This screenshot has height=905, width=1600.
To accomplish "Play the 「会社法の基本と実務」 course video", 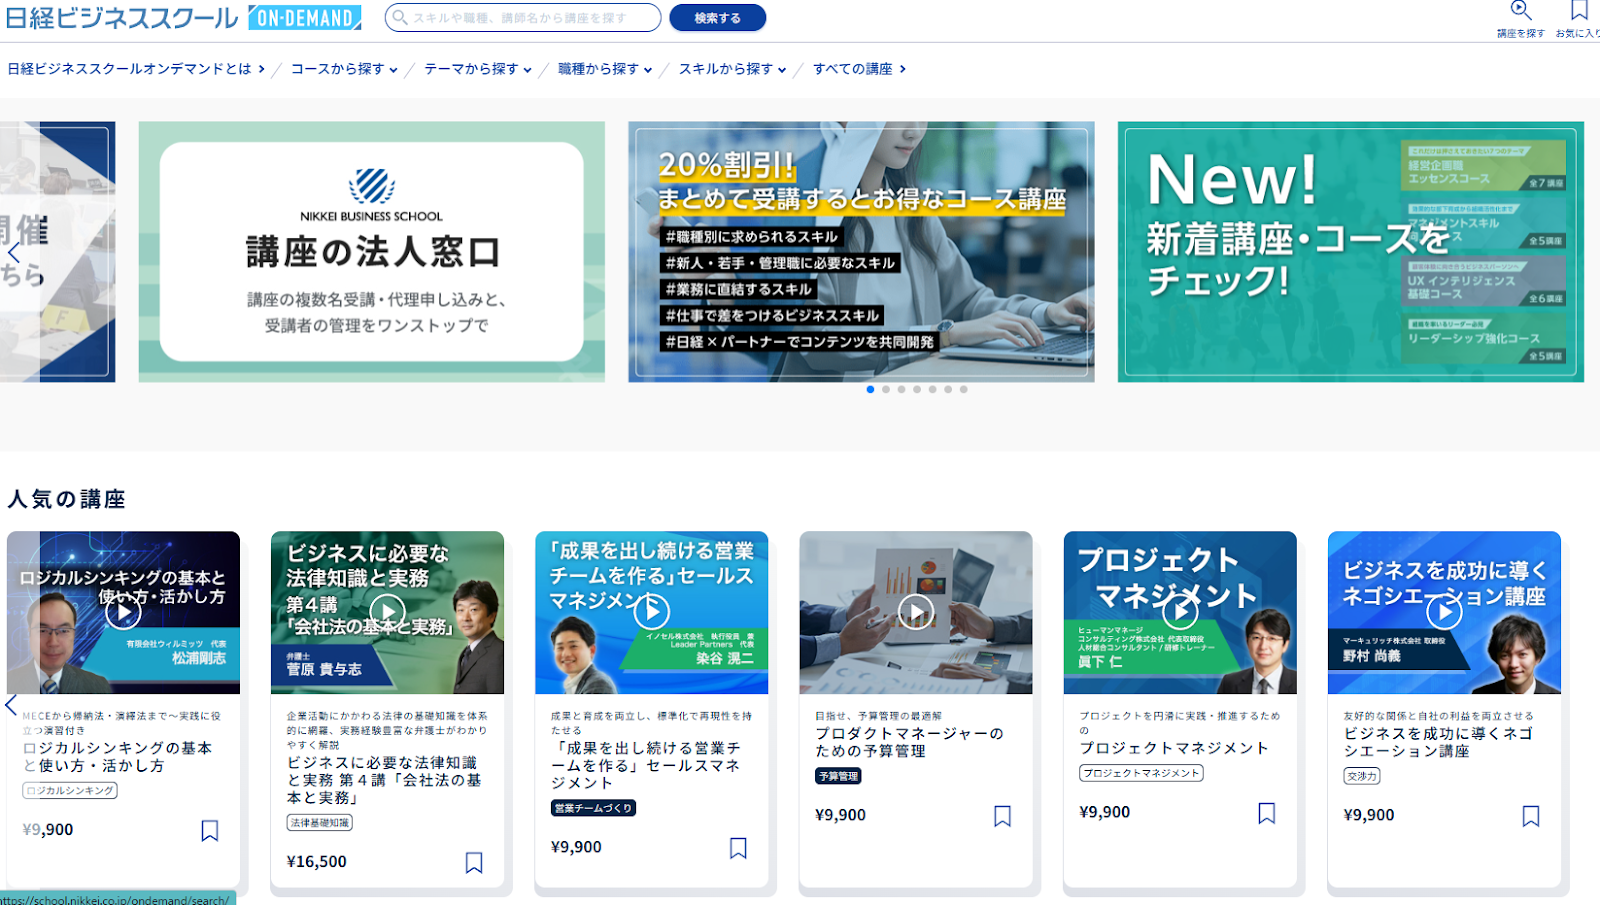I will 387,612.
